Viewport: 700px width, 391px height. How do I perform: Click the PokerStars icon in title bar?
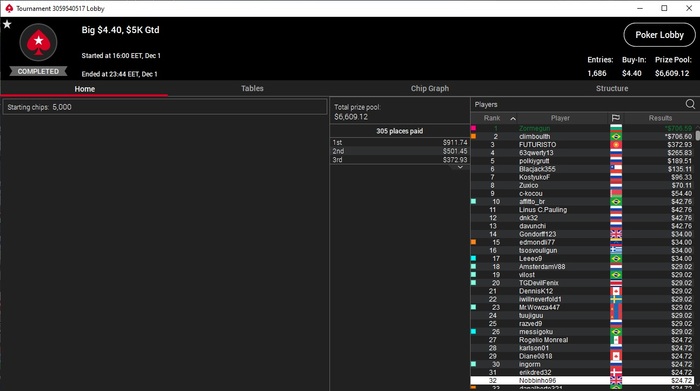[9, 8]
